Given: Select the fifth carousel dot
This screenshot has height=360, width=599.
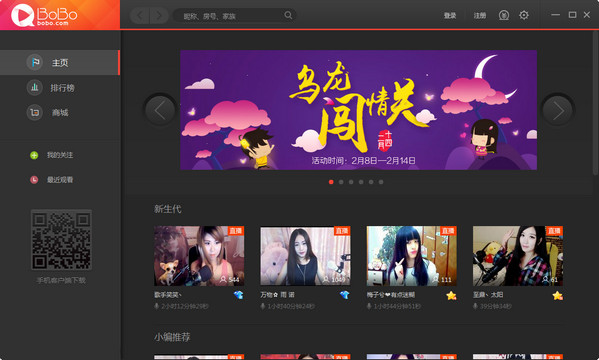Looking at the screenshot, I should click(x=371, y=182).
